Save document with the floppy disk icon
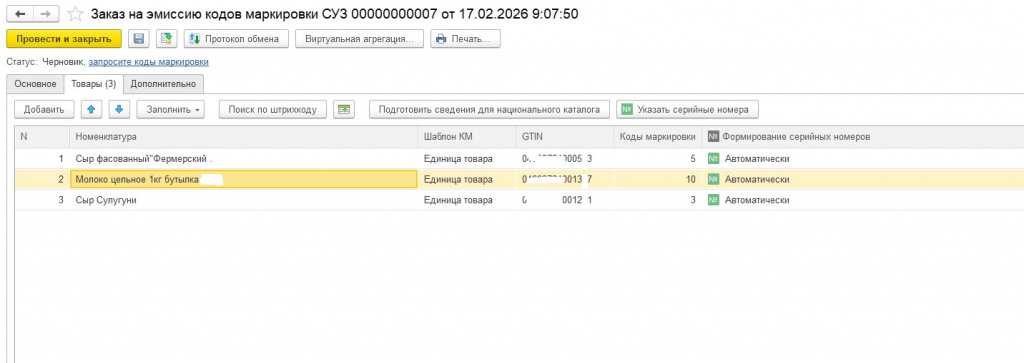This screenshot has height=363, width=1024. coord(138,39)
